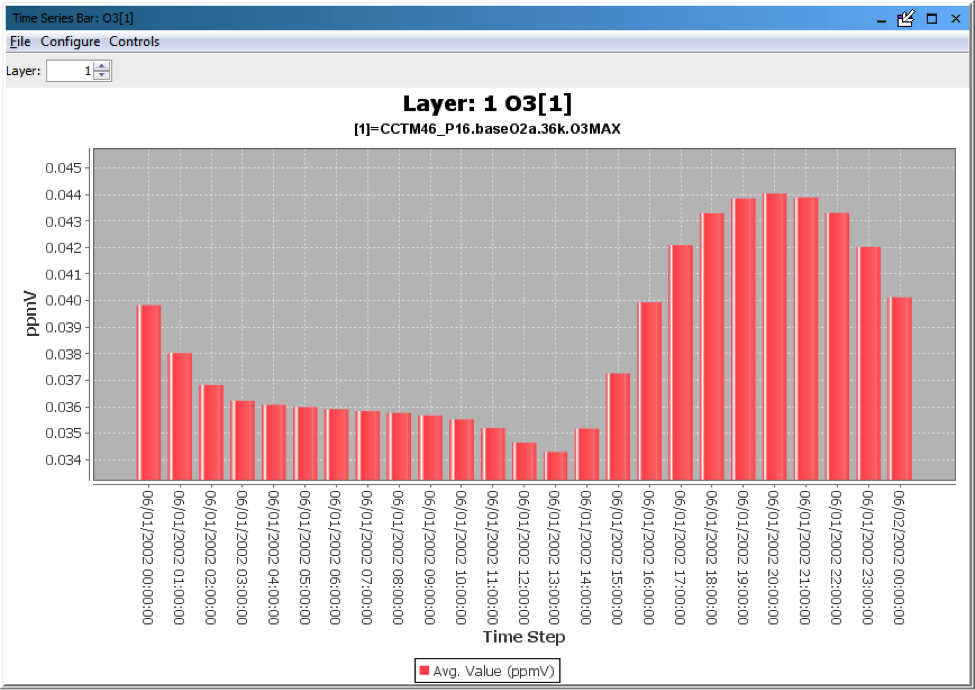
Task: Select the lowest bar at 06/01/2002 13:00:00
Action: click(x=555, y=466)
